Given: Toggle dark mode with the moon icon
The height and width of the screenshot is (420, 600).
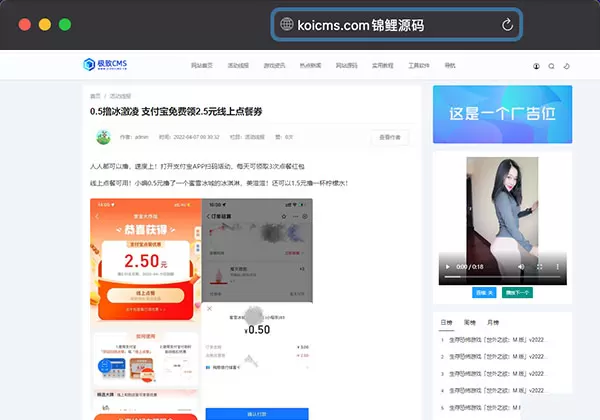Looking at the screenshot, I should coord(567,66).
